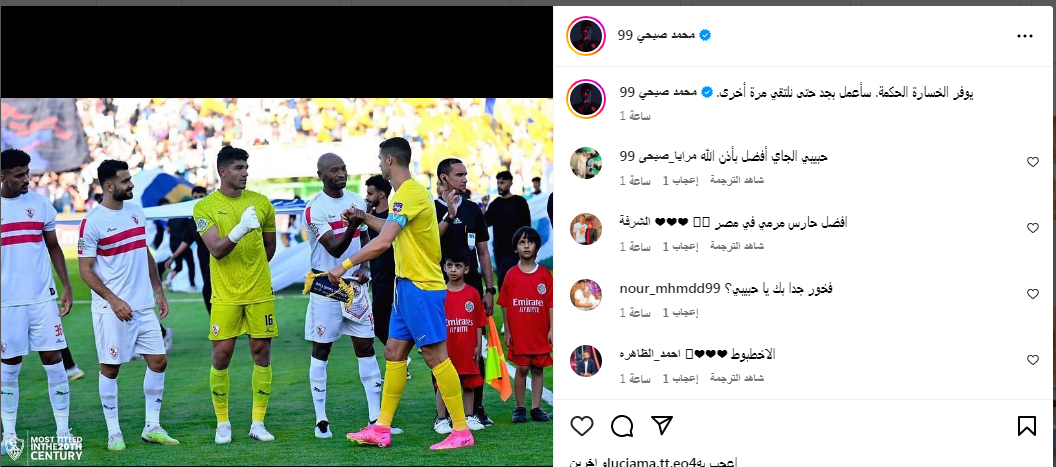Open caption author's profile picture
This screenshot has width=1056, height=467.
tap(586, 99)
